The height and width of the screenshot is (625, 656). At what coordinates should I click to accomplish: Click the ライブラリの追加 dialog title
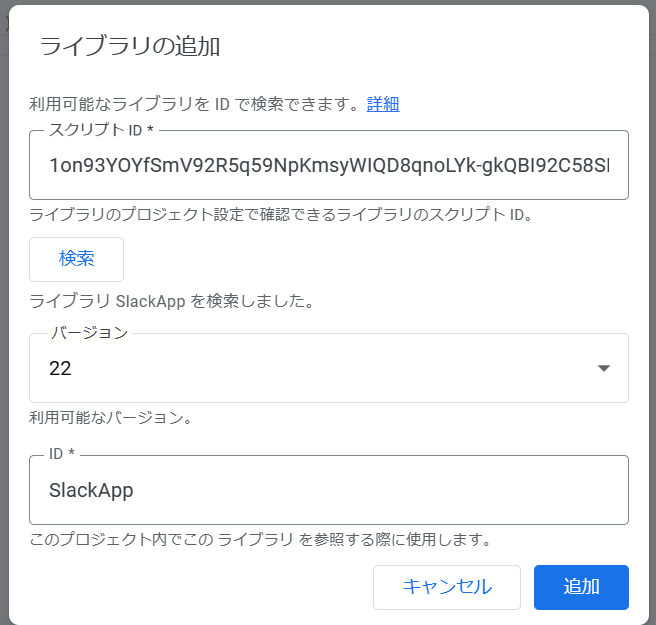click(x=130, y=46)
